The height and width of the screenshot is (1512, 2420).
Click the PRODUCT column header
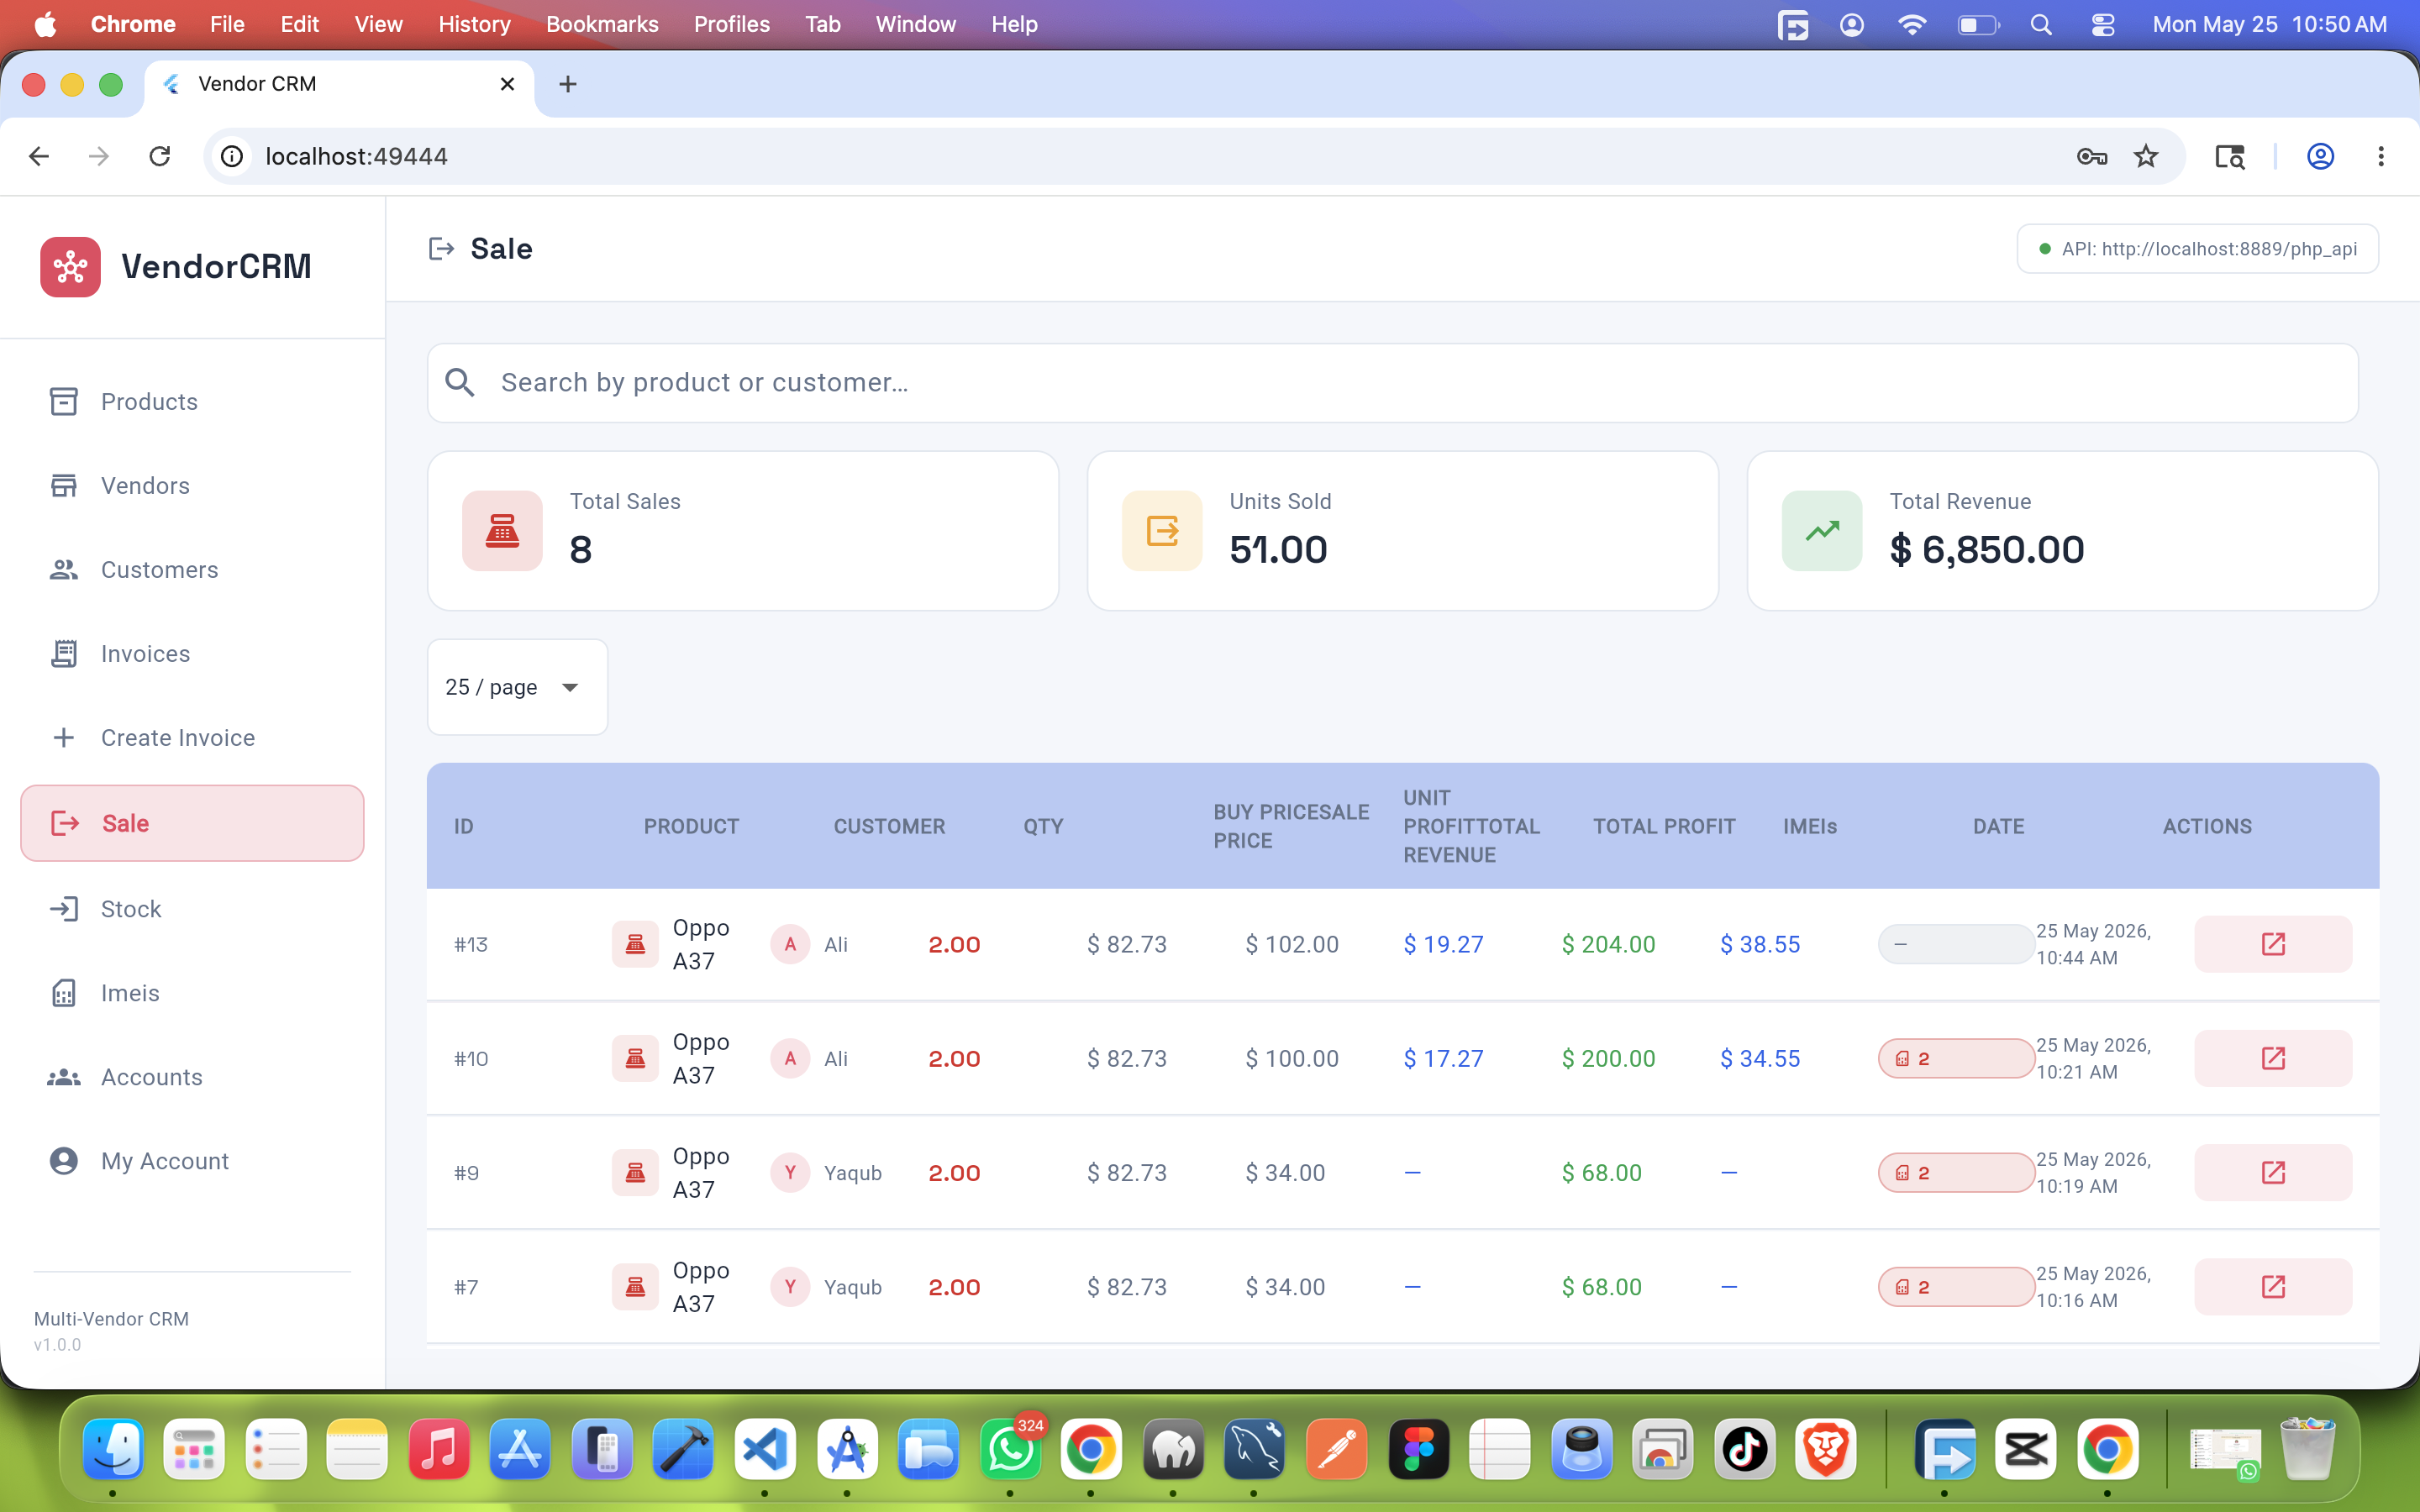pos(691,827)
